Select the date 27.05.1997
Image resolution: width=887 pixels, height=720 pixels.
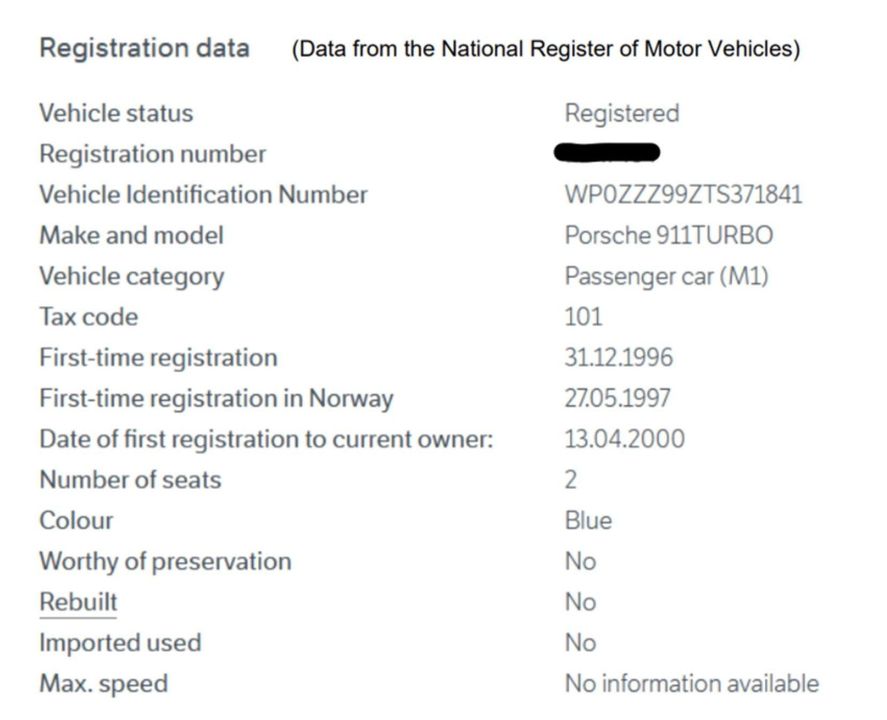(617, 398)
